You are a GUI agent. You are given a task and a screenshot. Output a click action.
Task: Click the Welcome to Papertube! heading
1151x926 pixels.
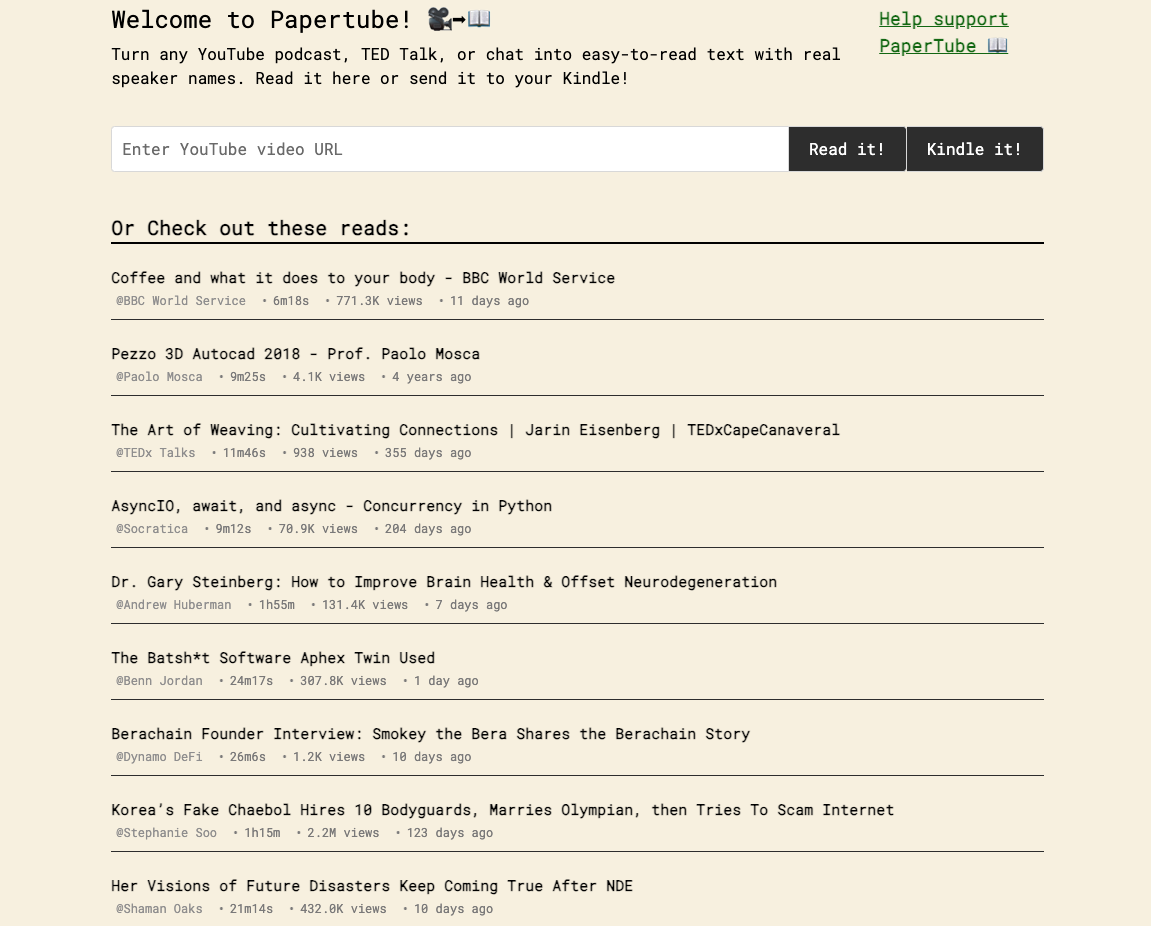[x=261, y=20]
